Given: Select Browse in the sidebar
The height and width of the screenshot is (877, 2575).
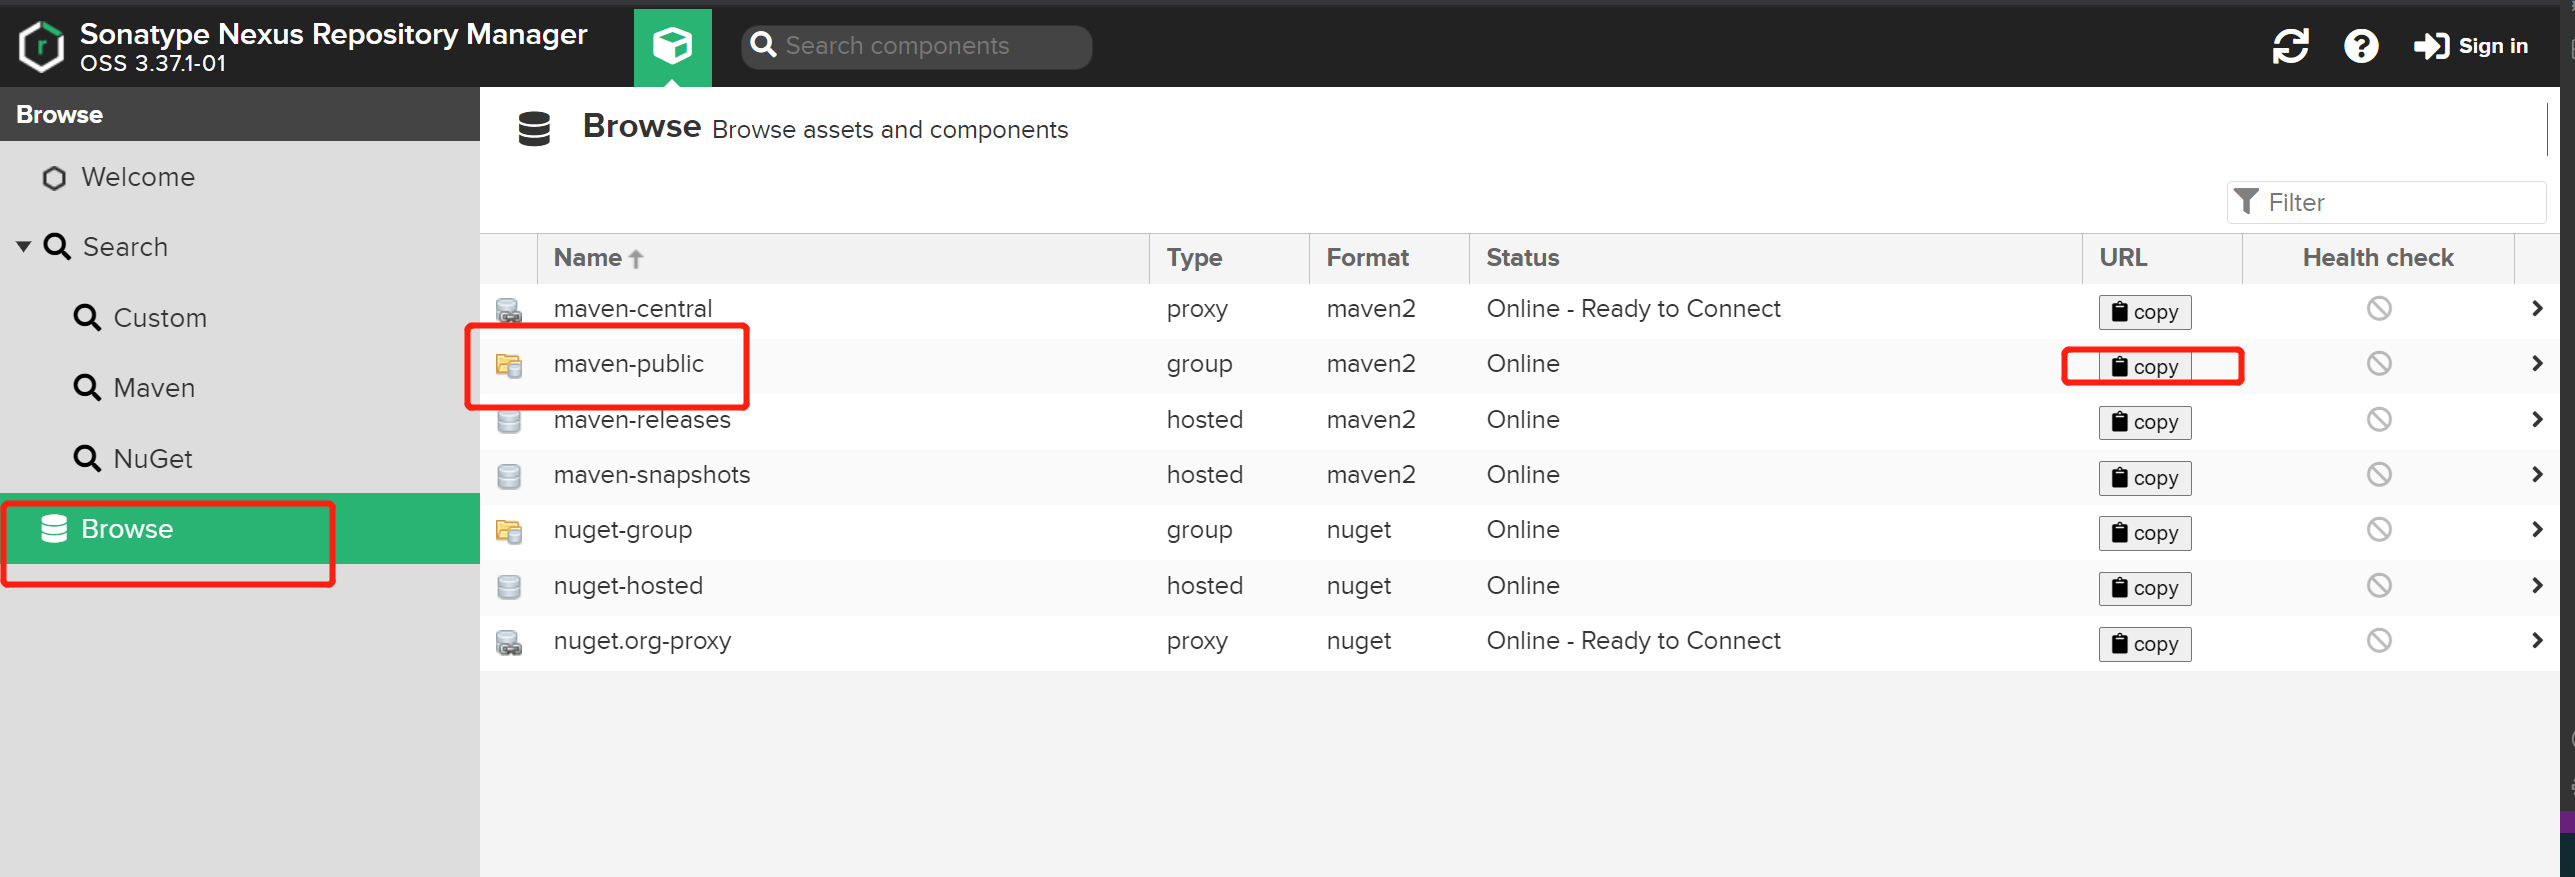Looking at the screenshot, I should [x=240, y=528].
